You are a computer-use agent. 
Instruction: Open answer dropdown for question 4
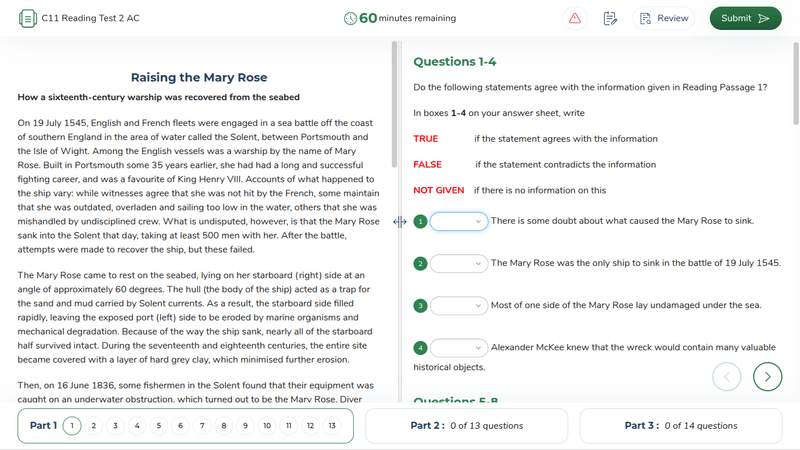click(x=459, y=348)
